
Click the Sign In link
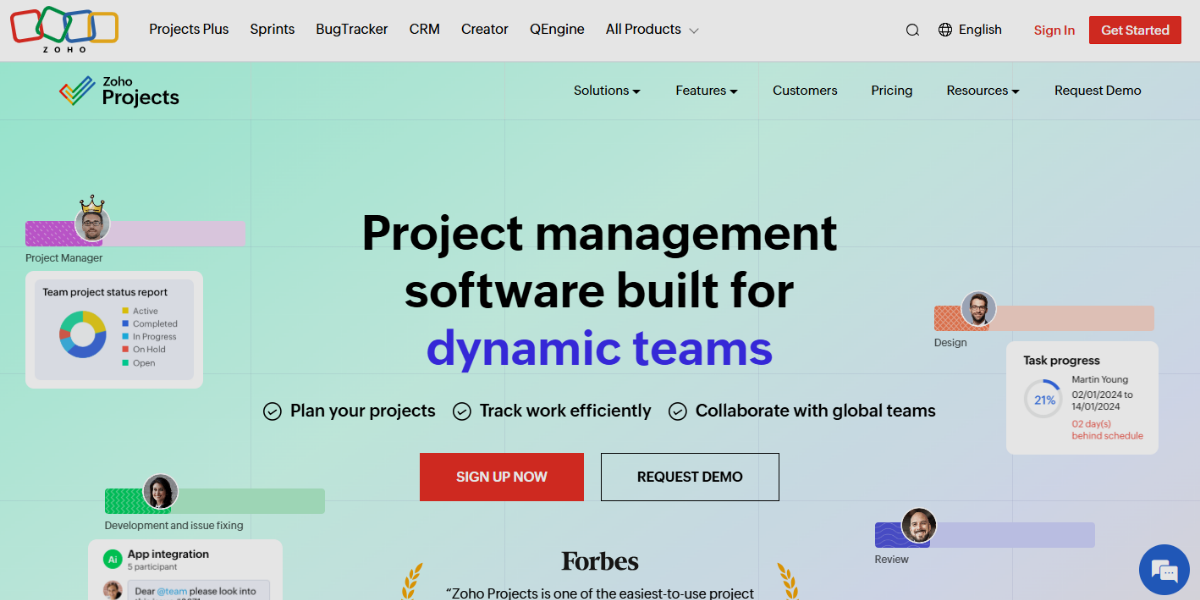coord(1054,30)
